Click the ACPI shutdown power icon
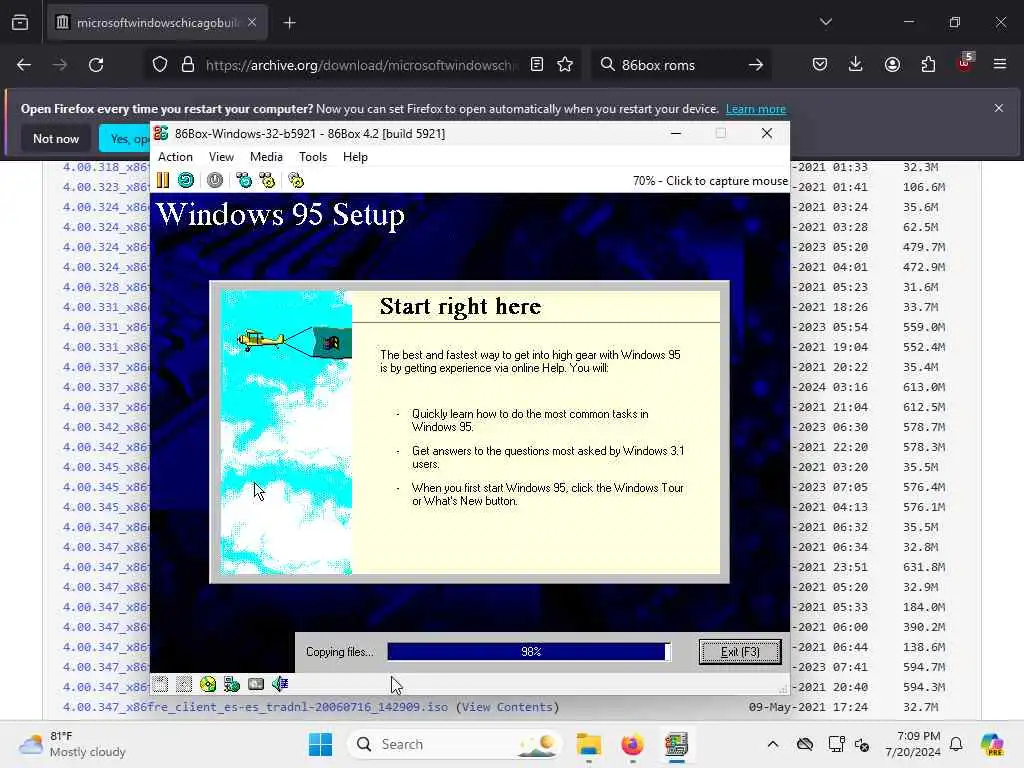 [x=215, y=180]
